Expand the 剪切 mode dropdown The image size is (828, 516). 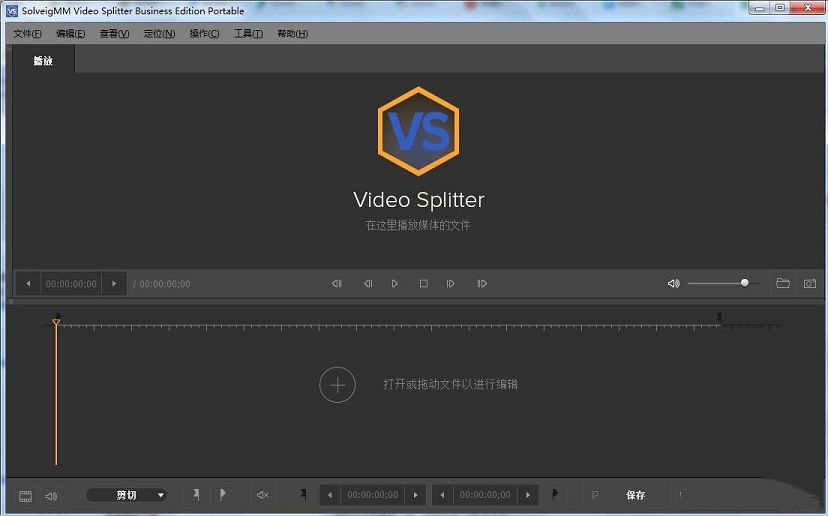click(127, 495)
